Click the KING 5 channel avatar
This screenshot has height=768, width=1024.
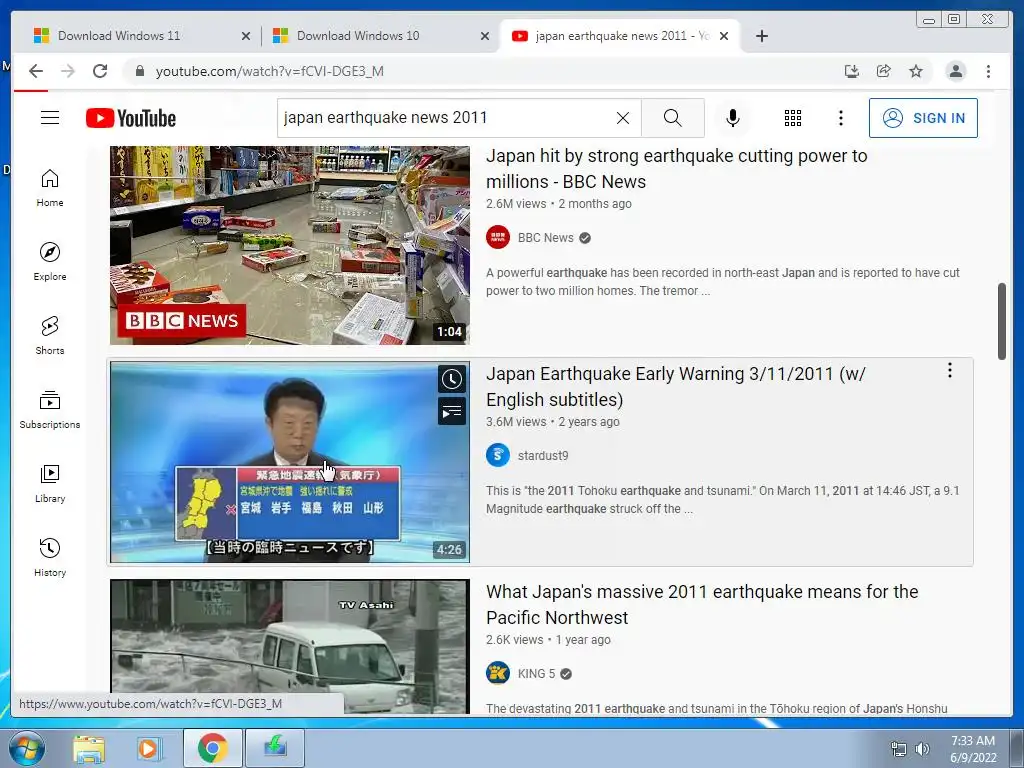coord(498,673)
